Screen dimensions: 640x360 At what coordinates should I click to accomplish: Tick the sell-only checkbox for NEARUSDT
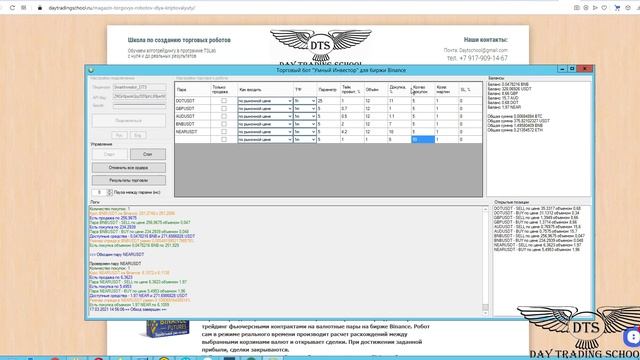tap(224, 131)
